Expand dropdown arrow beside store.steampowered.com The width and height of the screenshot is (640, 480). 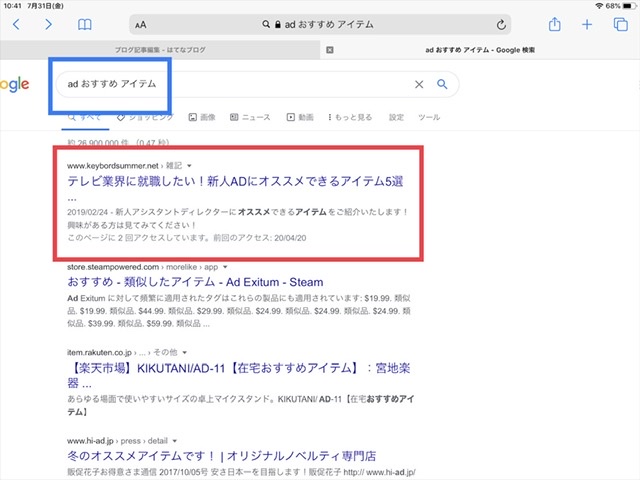coord(225,267)
